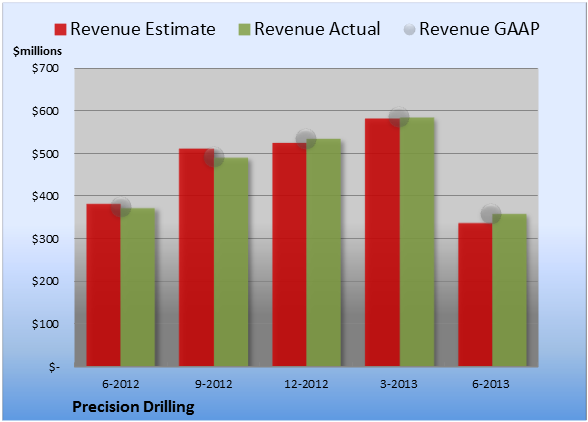Click the GAAP marker above 3-2013

399,117
